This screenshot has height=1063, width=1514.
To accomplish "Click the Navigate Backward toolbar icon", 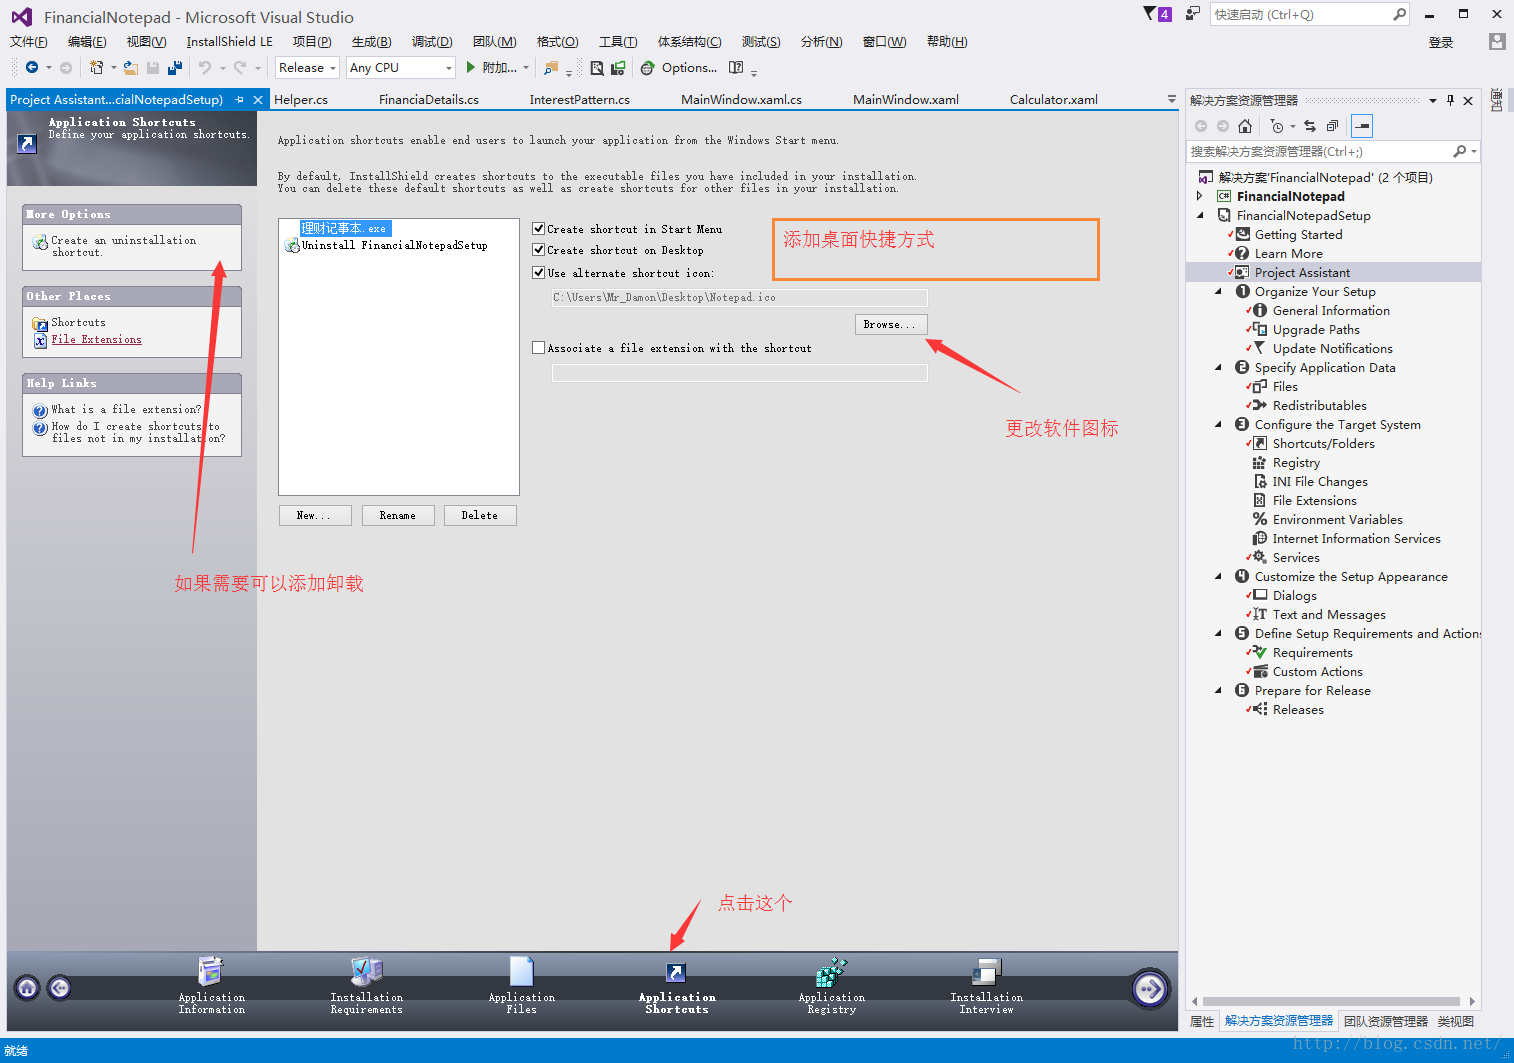I will (x=32, y=68).
